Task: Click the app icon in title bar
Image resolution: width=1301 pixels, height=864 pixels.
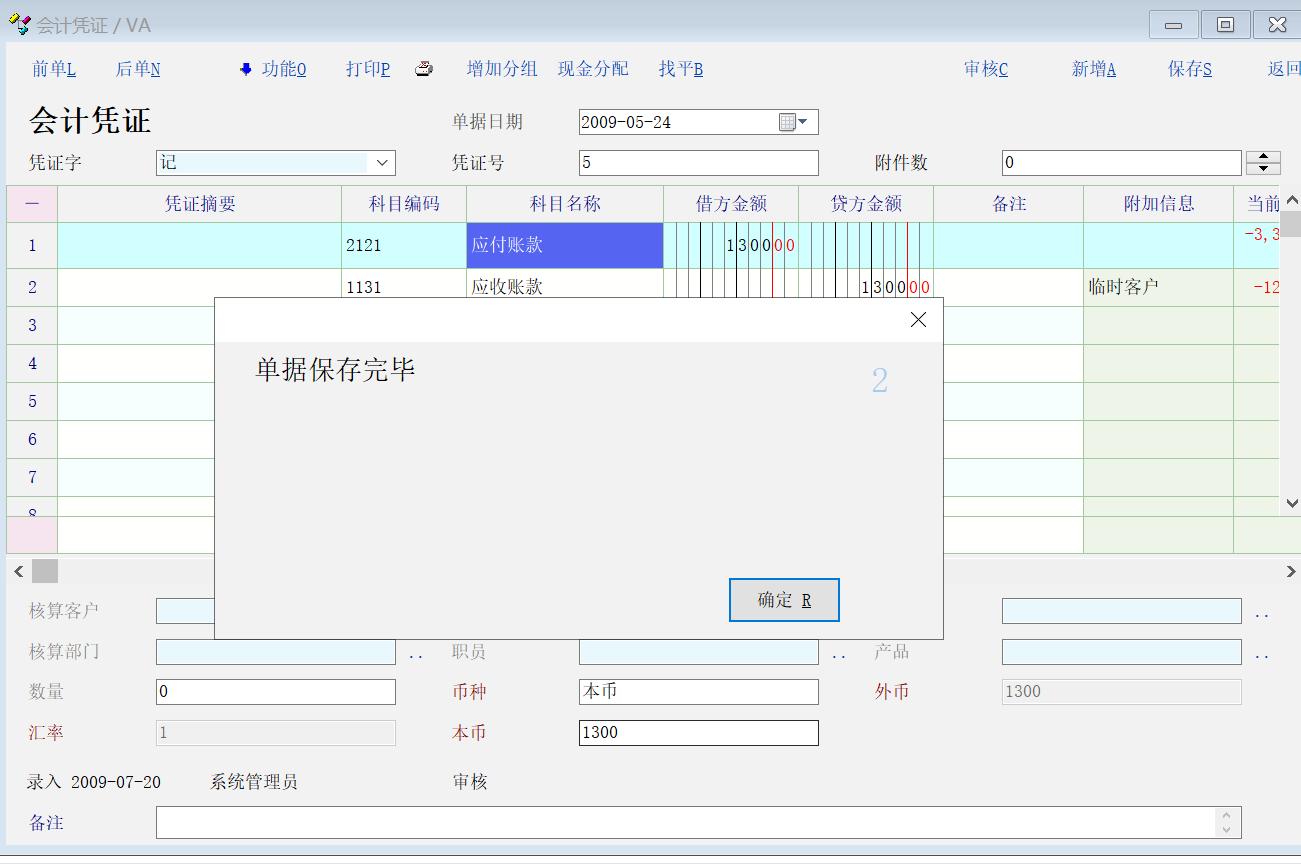Action: pyautogui.click(x=19, y=24)
